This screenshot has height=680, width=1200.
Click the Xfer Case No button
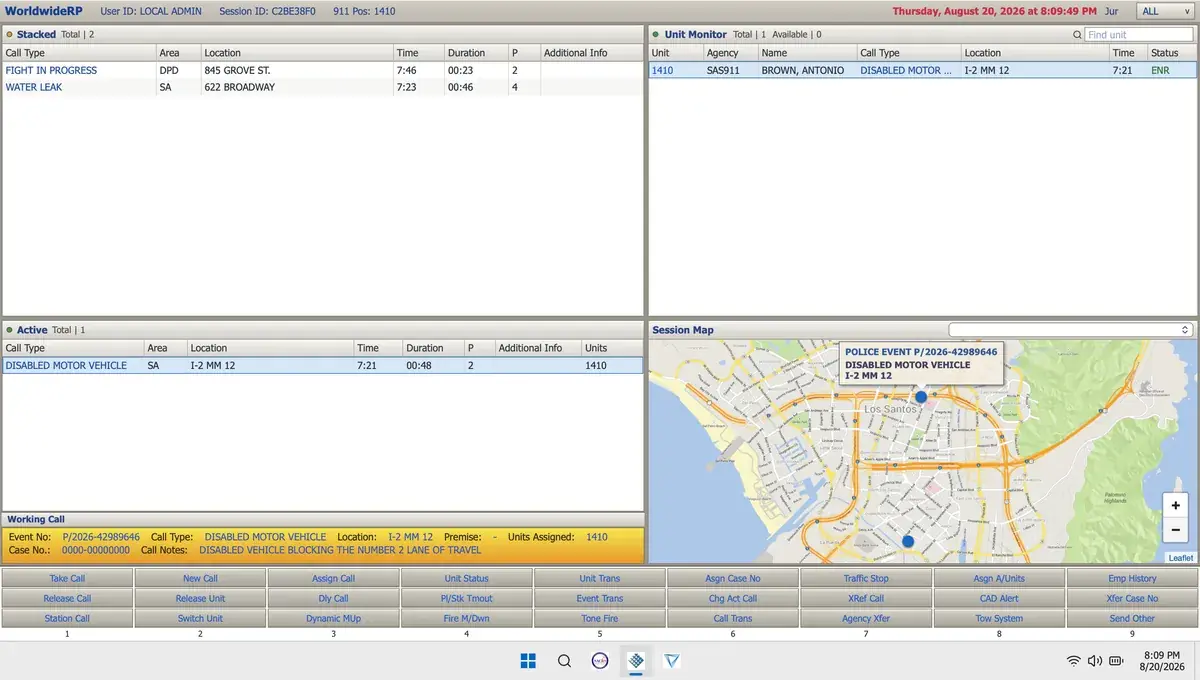point(1132,598)
